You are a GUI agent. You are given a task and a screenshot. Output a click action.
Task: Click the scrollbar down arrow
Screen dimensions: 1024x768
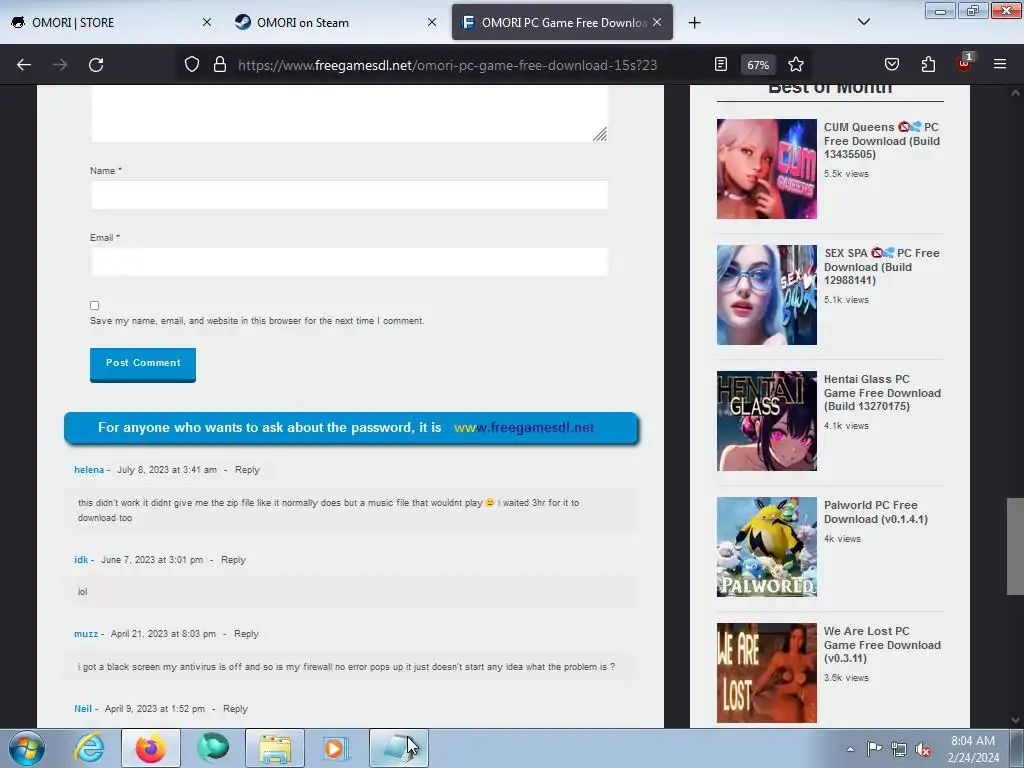click(x=1015, y=720)
